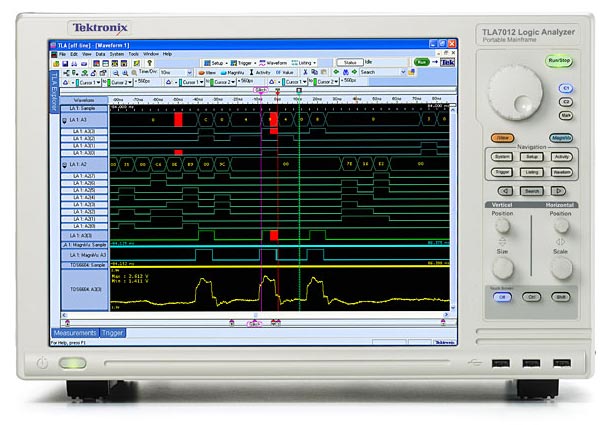The image size is (610, 425).
Task: Click the icon right of Search box
Action: pos(412,72)
